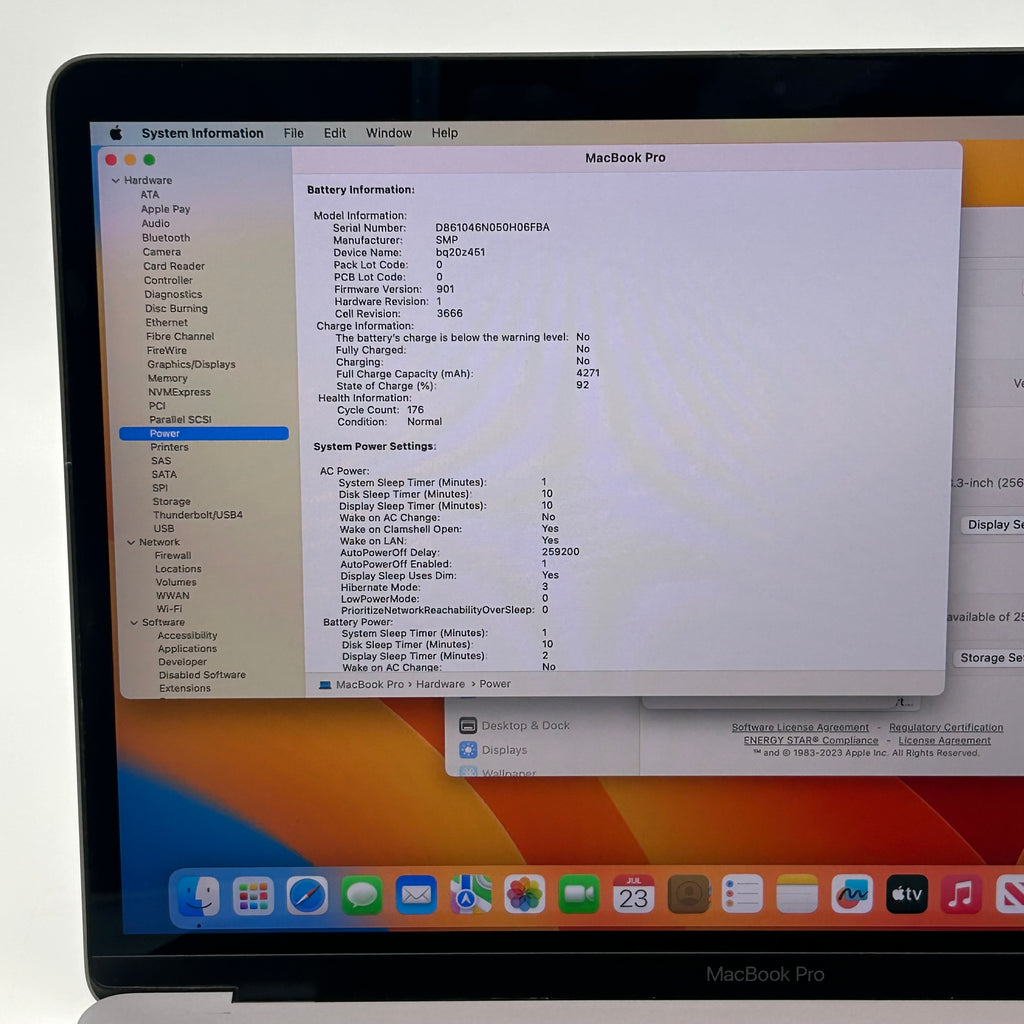Launch Safari from the Dock
This screenshot has width=1024, height=1024.
point(307,895)
